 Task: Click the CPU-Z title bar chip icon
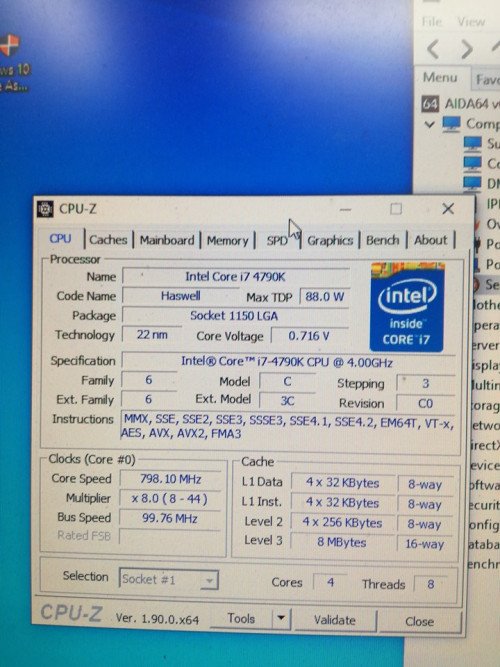45,209
